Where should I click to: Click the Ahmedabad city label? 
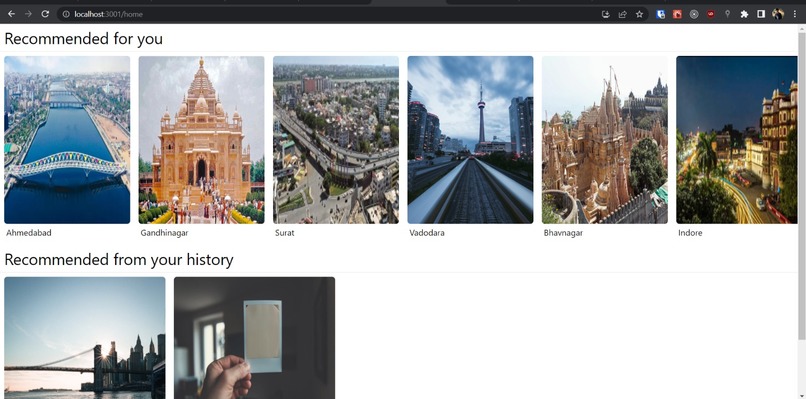click(29, 233)
